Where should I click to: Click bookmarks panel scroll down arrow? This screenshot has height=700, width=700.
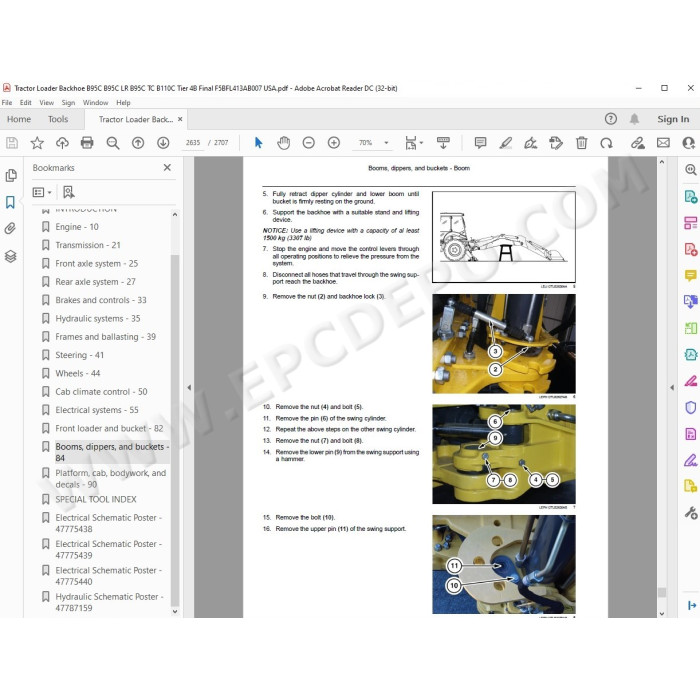click(x=175, y=611)
